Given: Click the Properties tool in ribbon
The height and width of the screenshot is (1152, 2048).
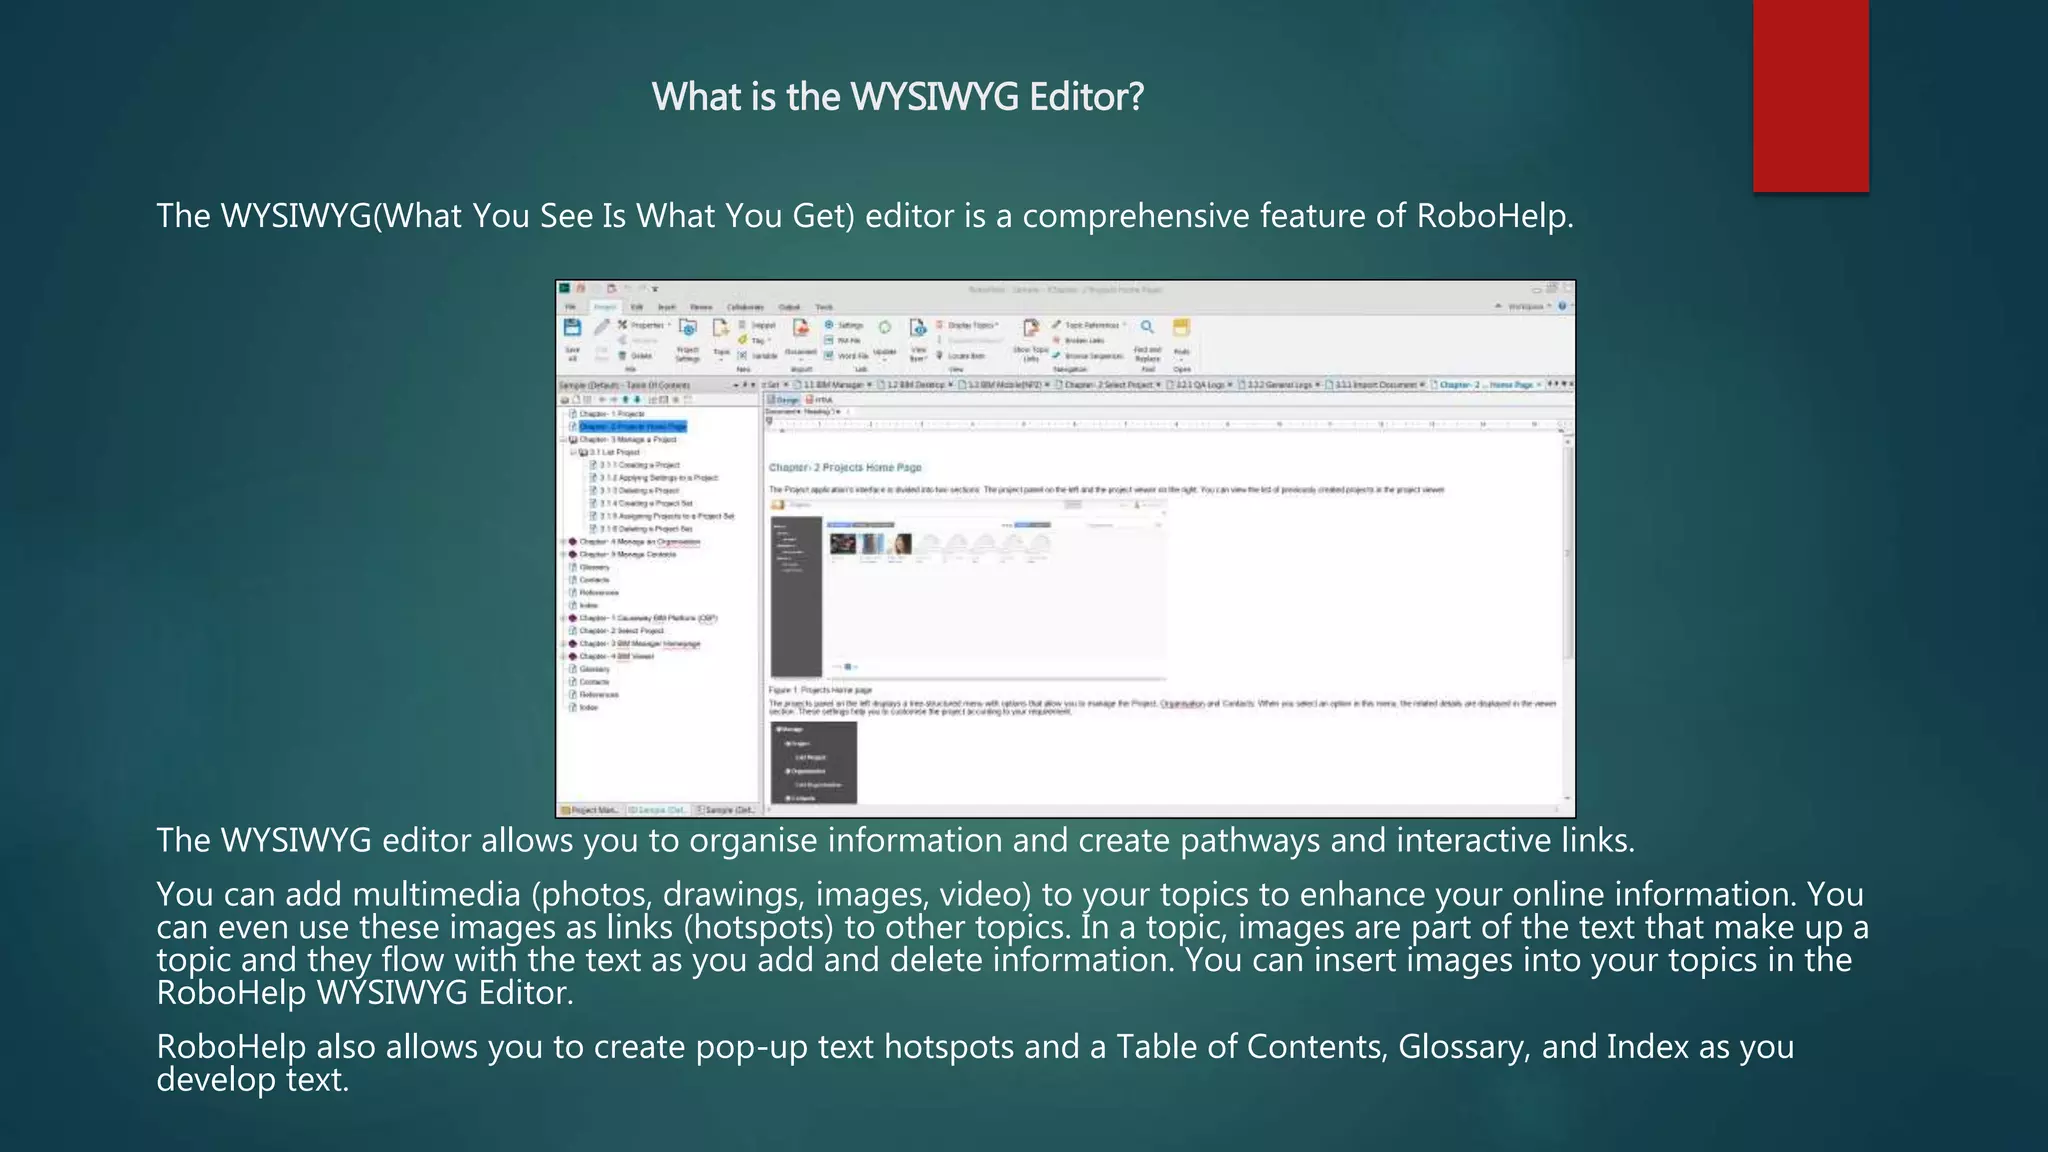Looking at the screenshot, I should [x=644, y=325].
